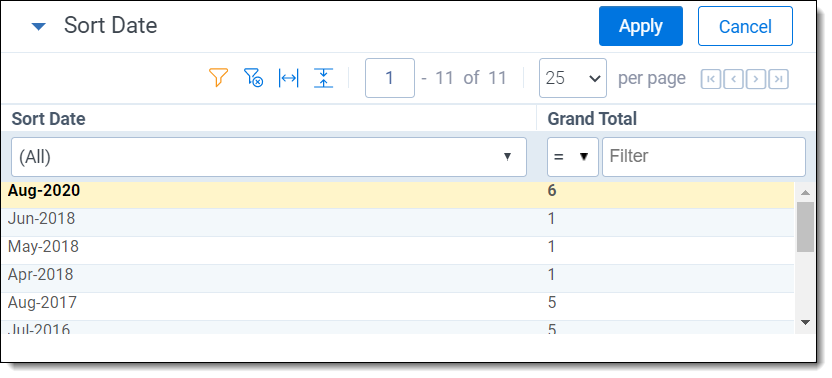The height and width of the screenshot is (378, 832).
Task: Click the Cancel button
Action: pos(745,26)
